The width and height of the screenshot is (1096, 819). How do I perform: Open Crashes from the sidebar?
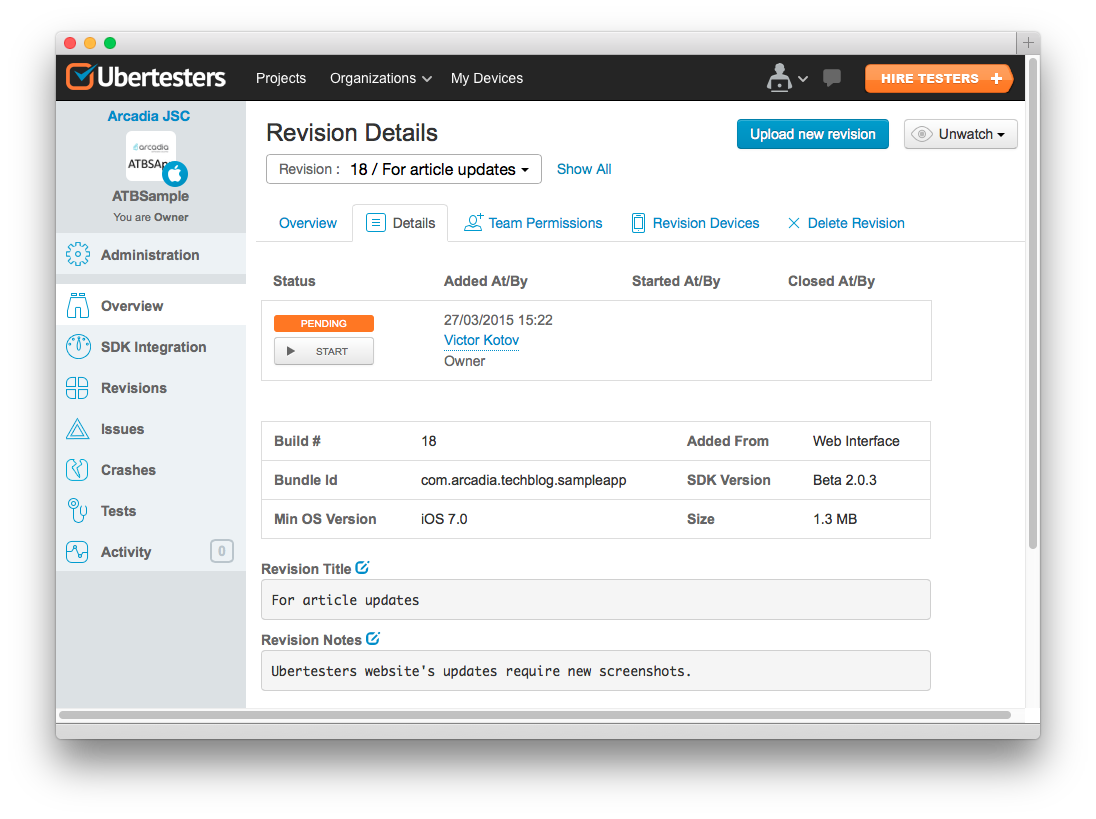coord(127,470)
